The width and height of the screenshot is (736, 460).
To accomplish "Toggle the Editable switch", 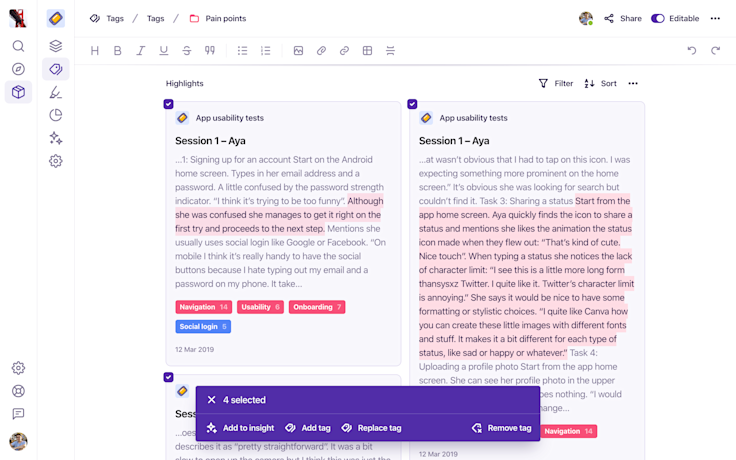I will (x=658, y=18).
